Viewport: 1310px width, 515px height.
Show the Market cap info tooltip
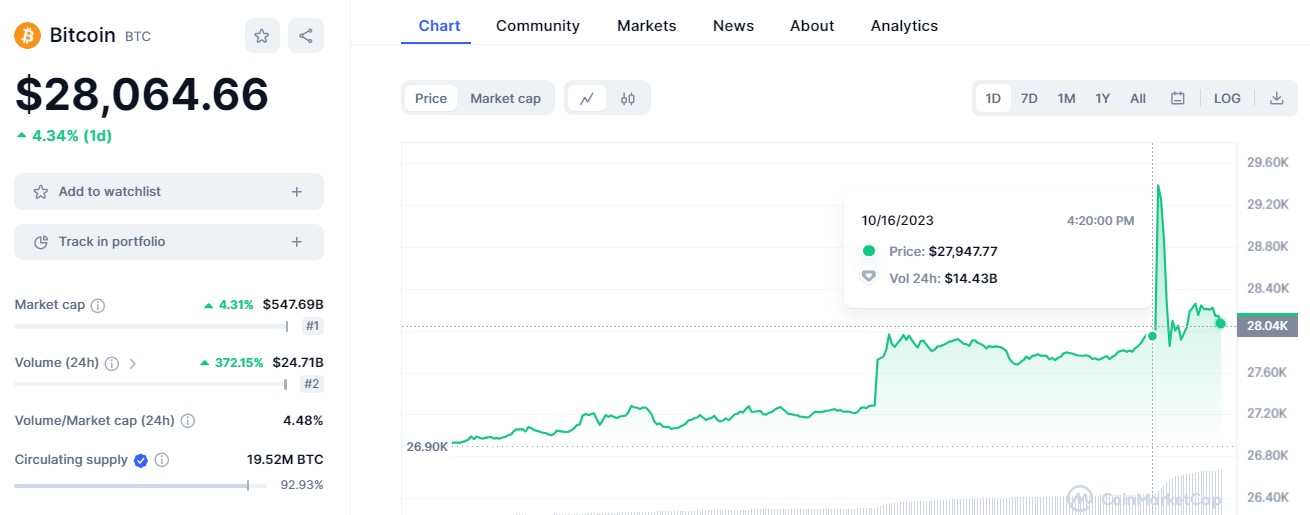98,305
